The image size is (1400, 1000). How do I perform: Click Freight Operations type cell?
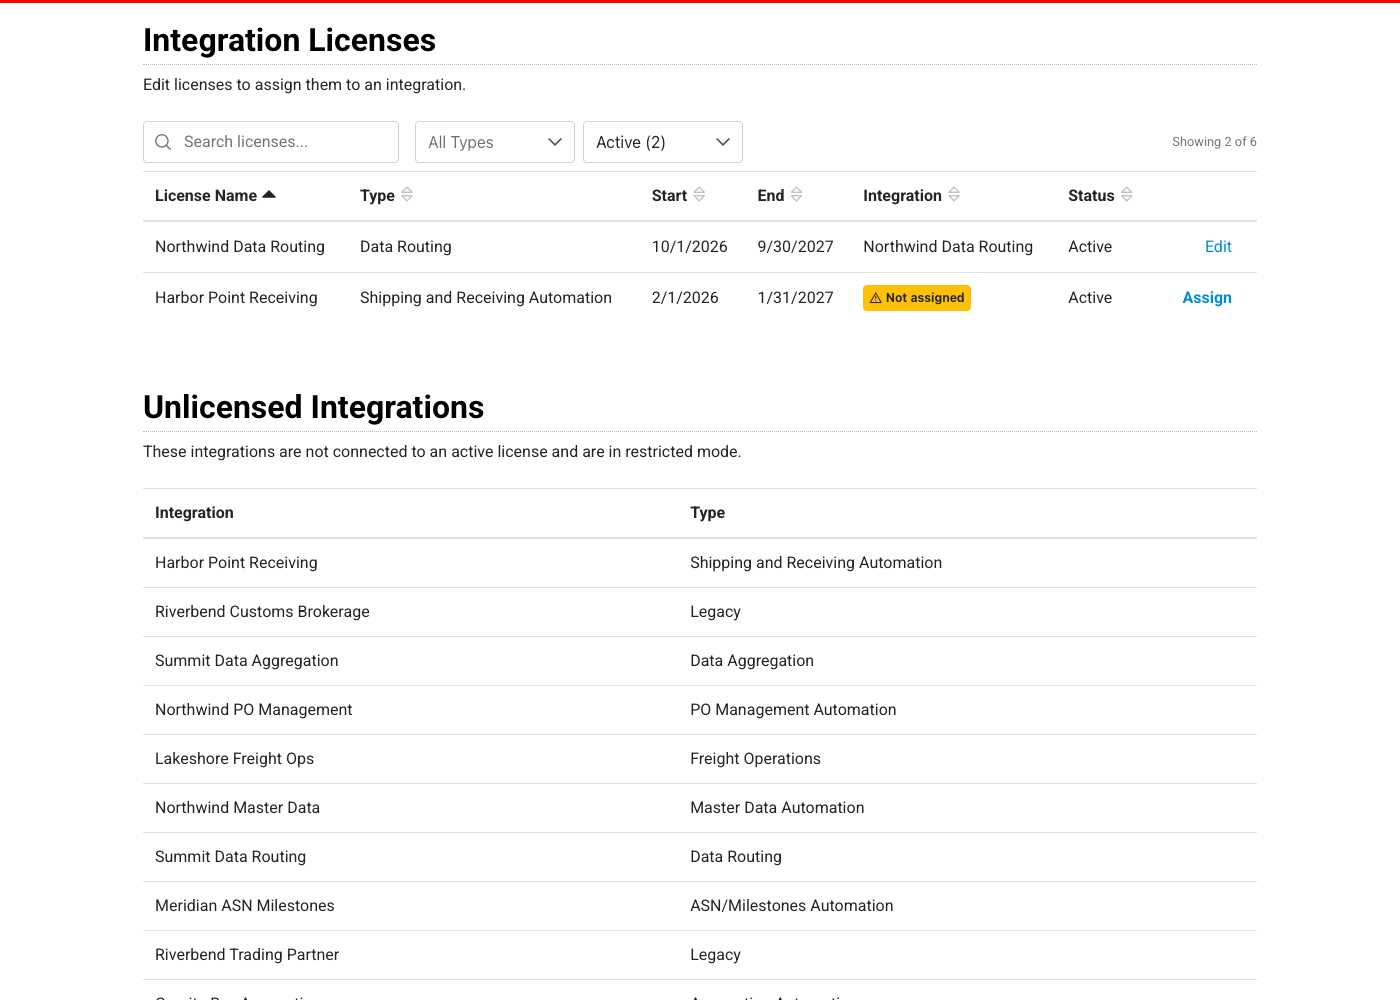(755, 759)
